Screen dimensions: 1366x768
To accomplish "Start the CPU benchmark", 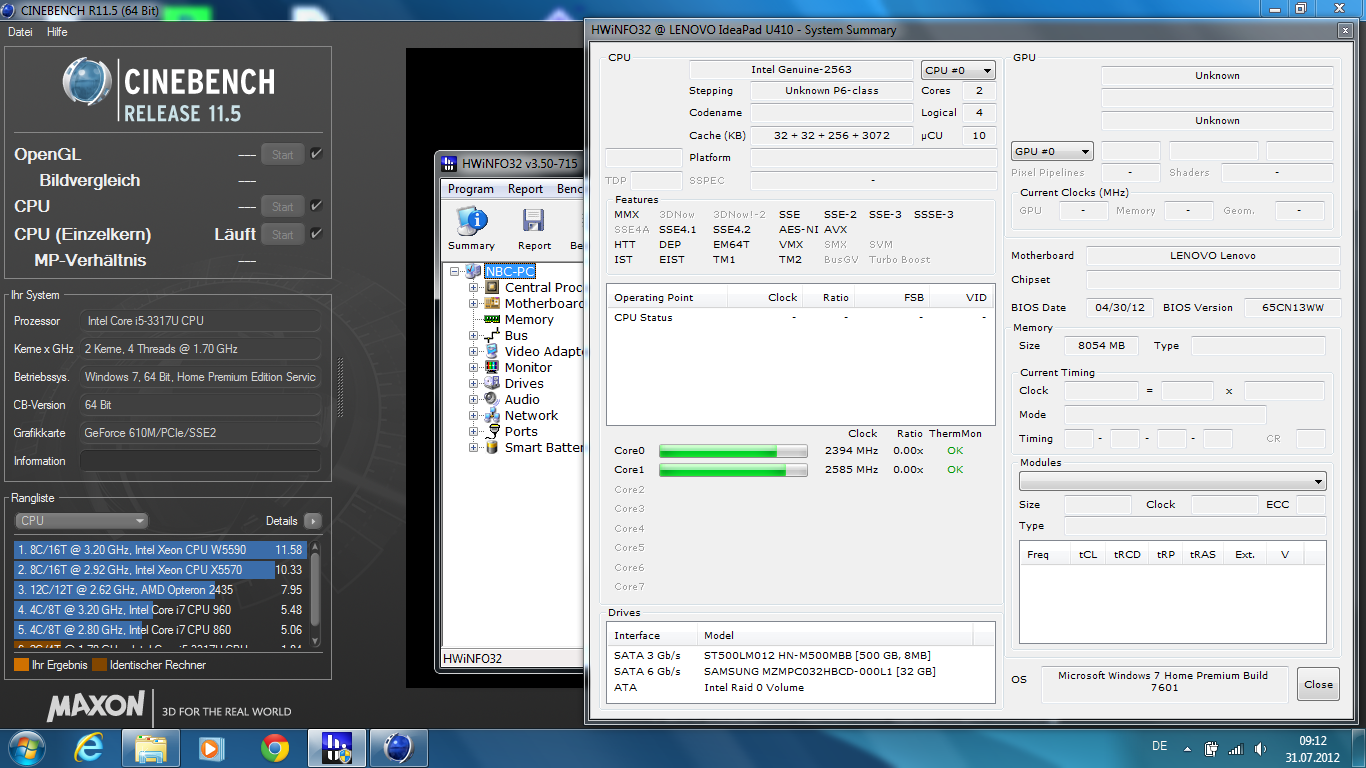I will [x=282, y=206].
